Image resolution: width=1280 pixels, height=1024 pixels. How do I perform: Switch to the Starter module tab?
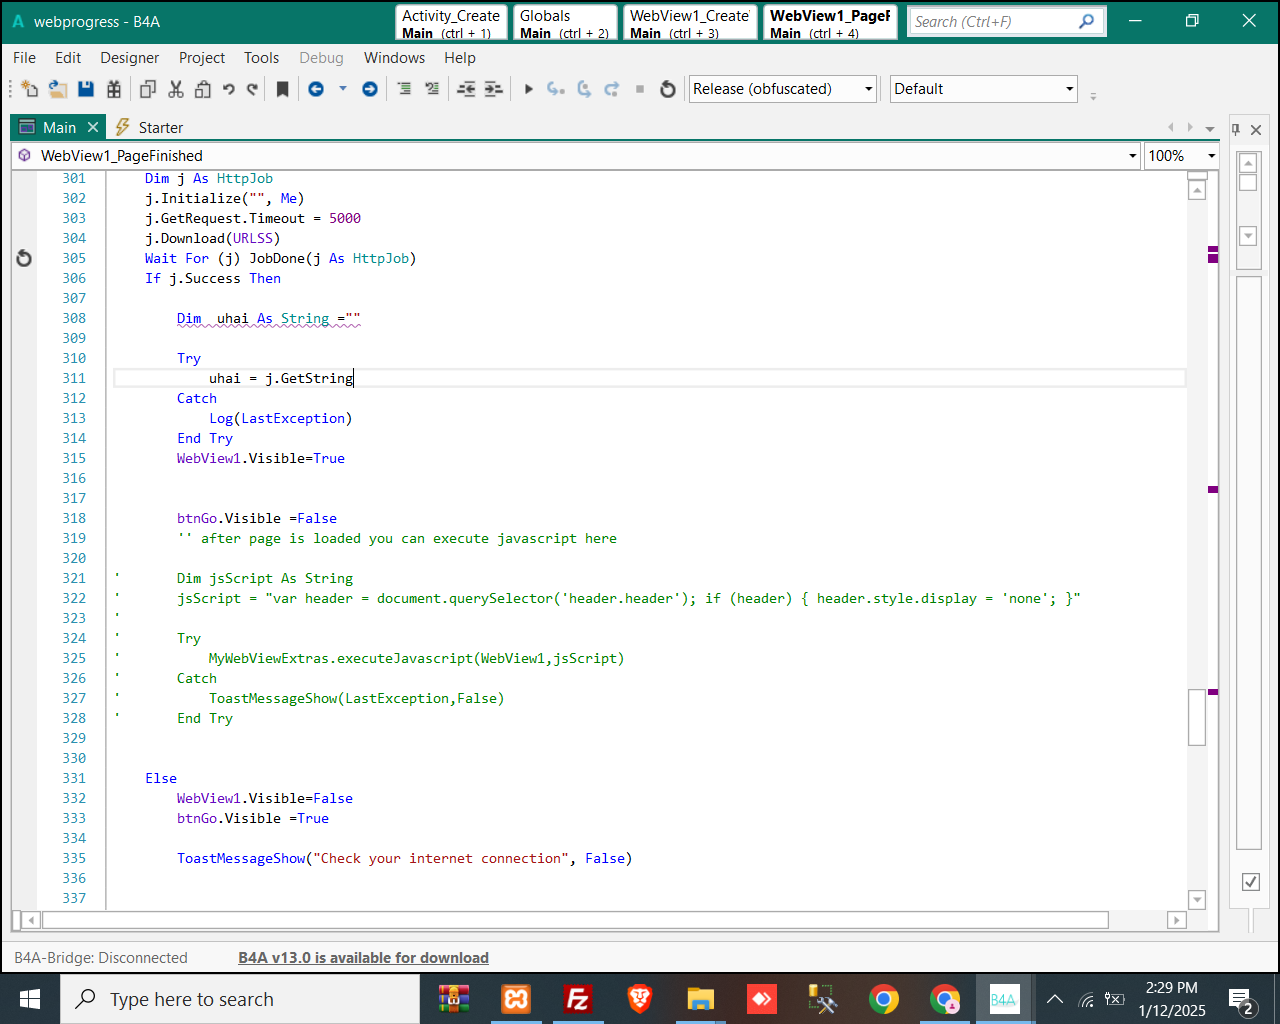pyautogui.click(x=160, y=128)
